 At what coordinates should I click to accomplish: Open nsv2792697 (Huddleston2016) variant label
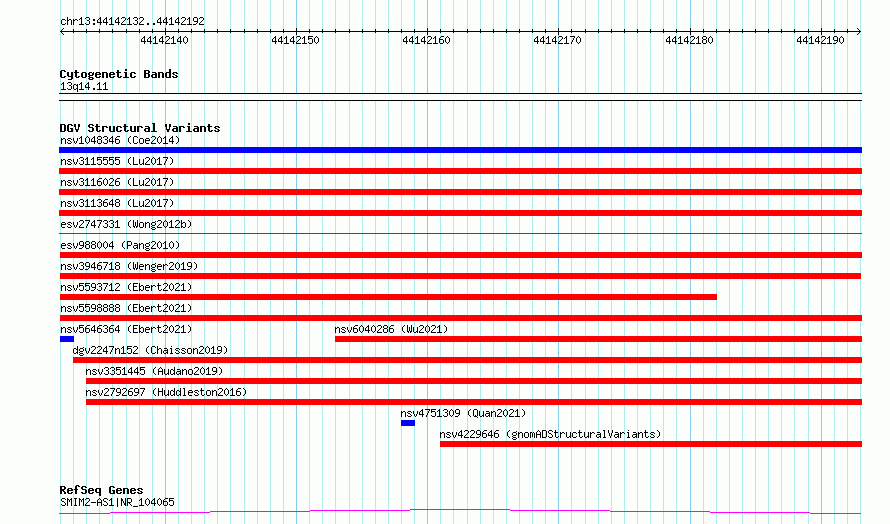(166, 392)
